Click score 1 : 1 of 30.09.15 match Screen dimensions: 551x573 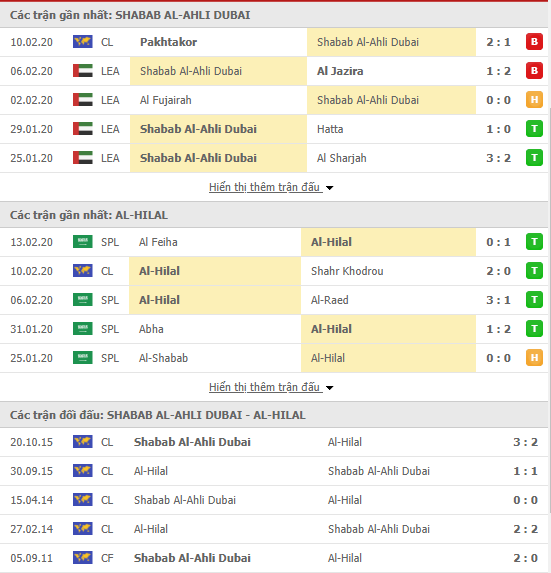525,471
